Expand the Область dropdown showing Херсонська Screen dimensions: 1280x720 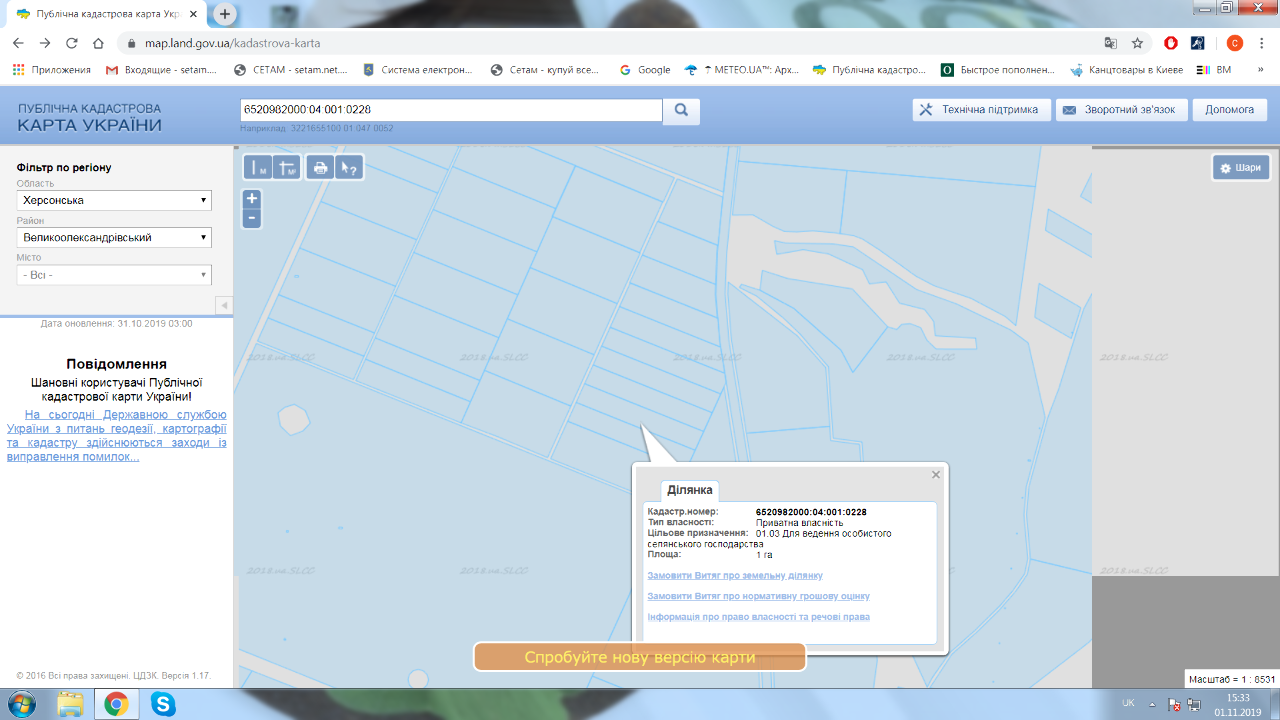click(114, 200)
